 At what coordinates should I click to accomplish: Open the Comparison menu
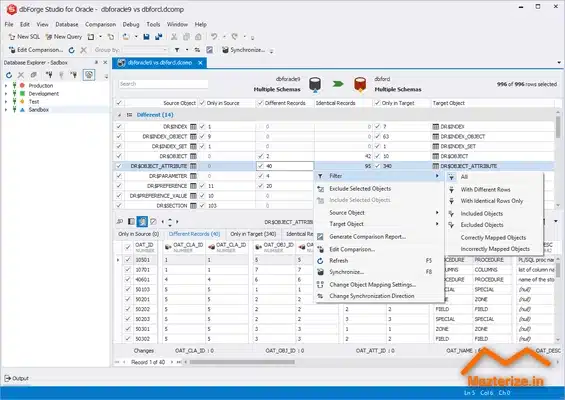[x=101, y=25]
